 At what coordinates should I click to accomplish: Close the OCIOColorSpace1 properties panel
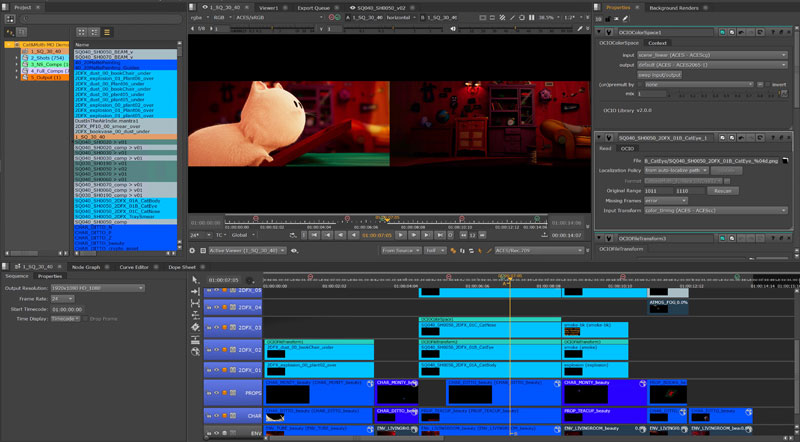(790, 31)
